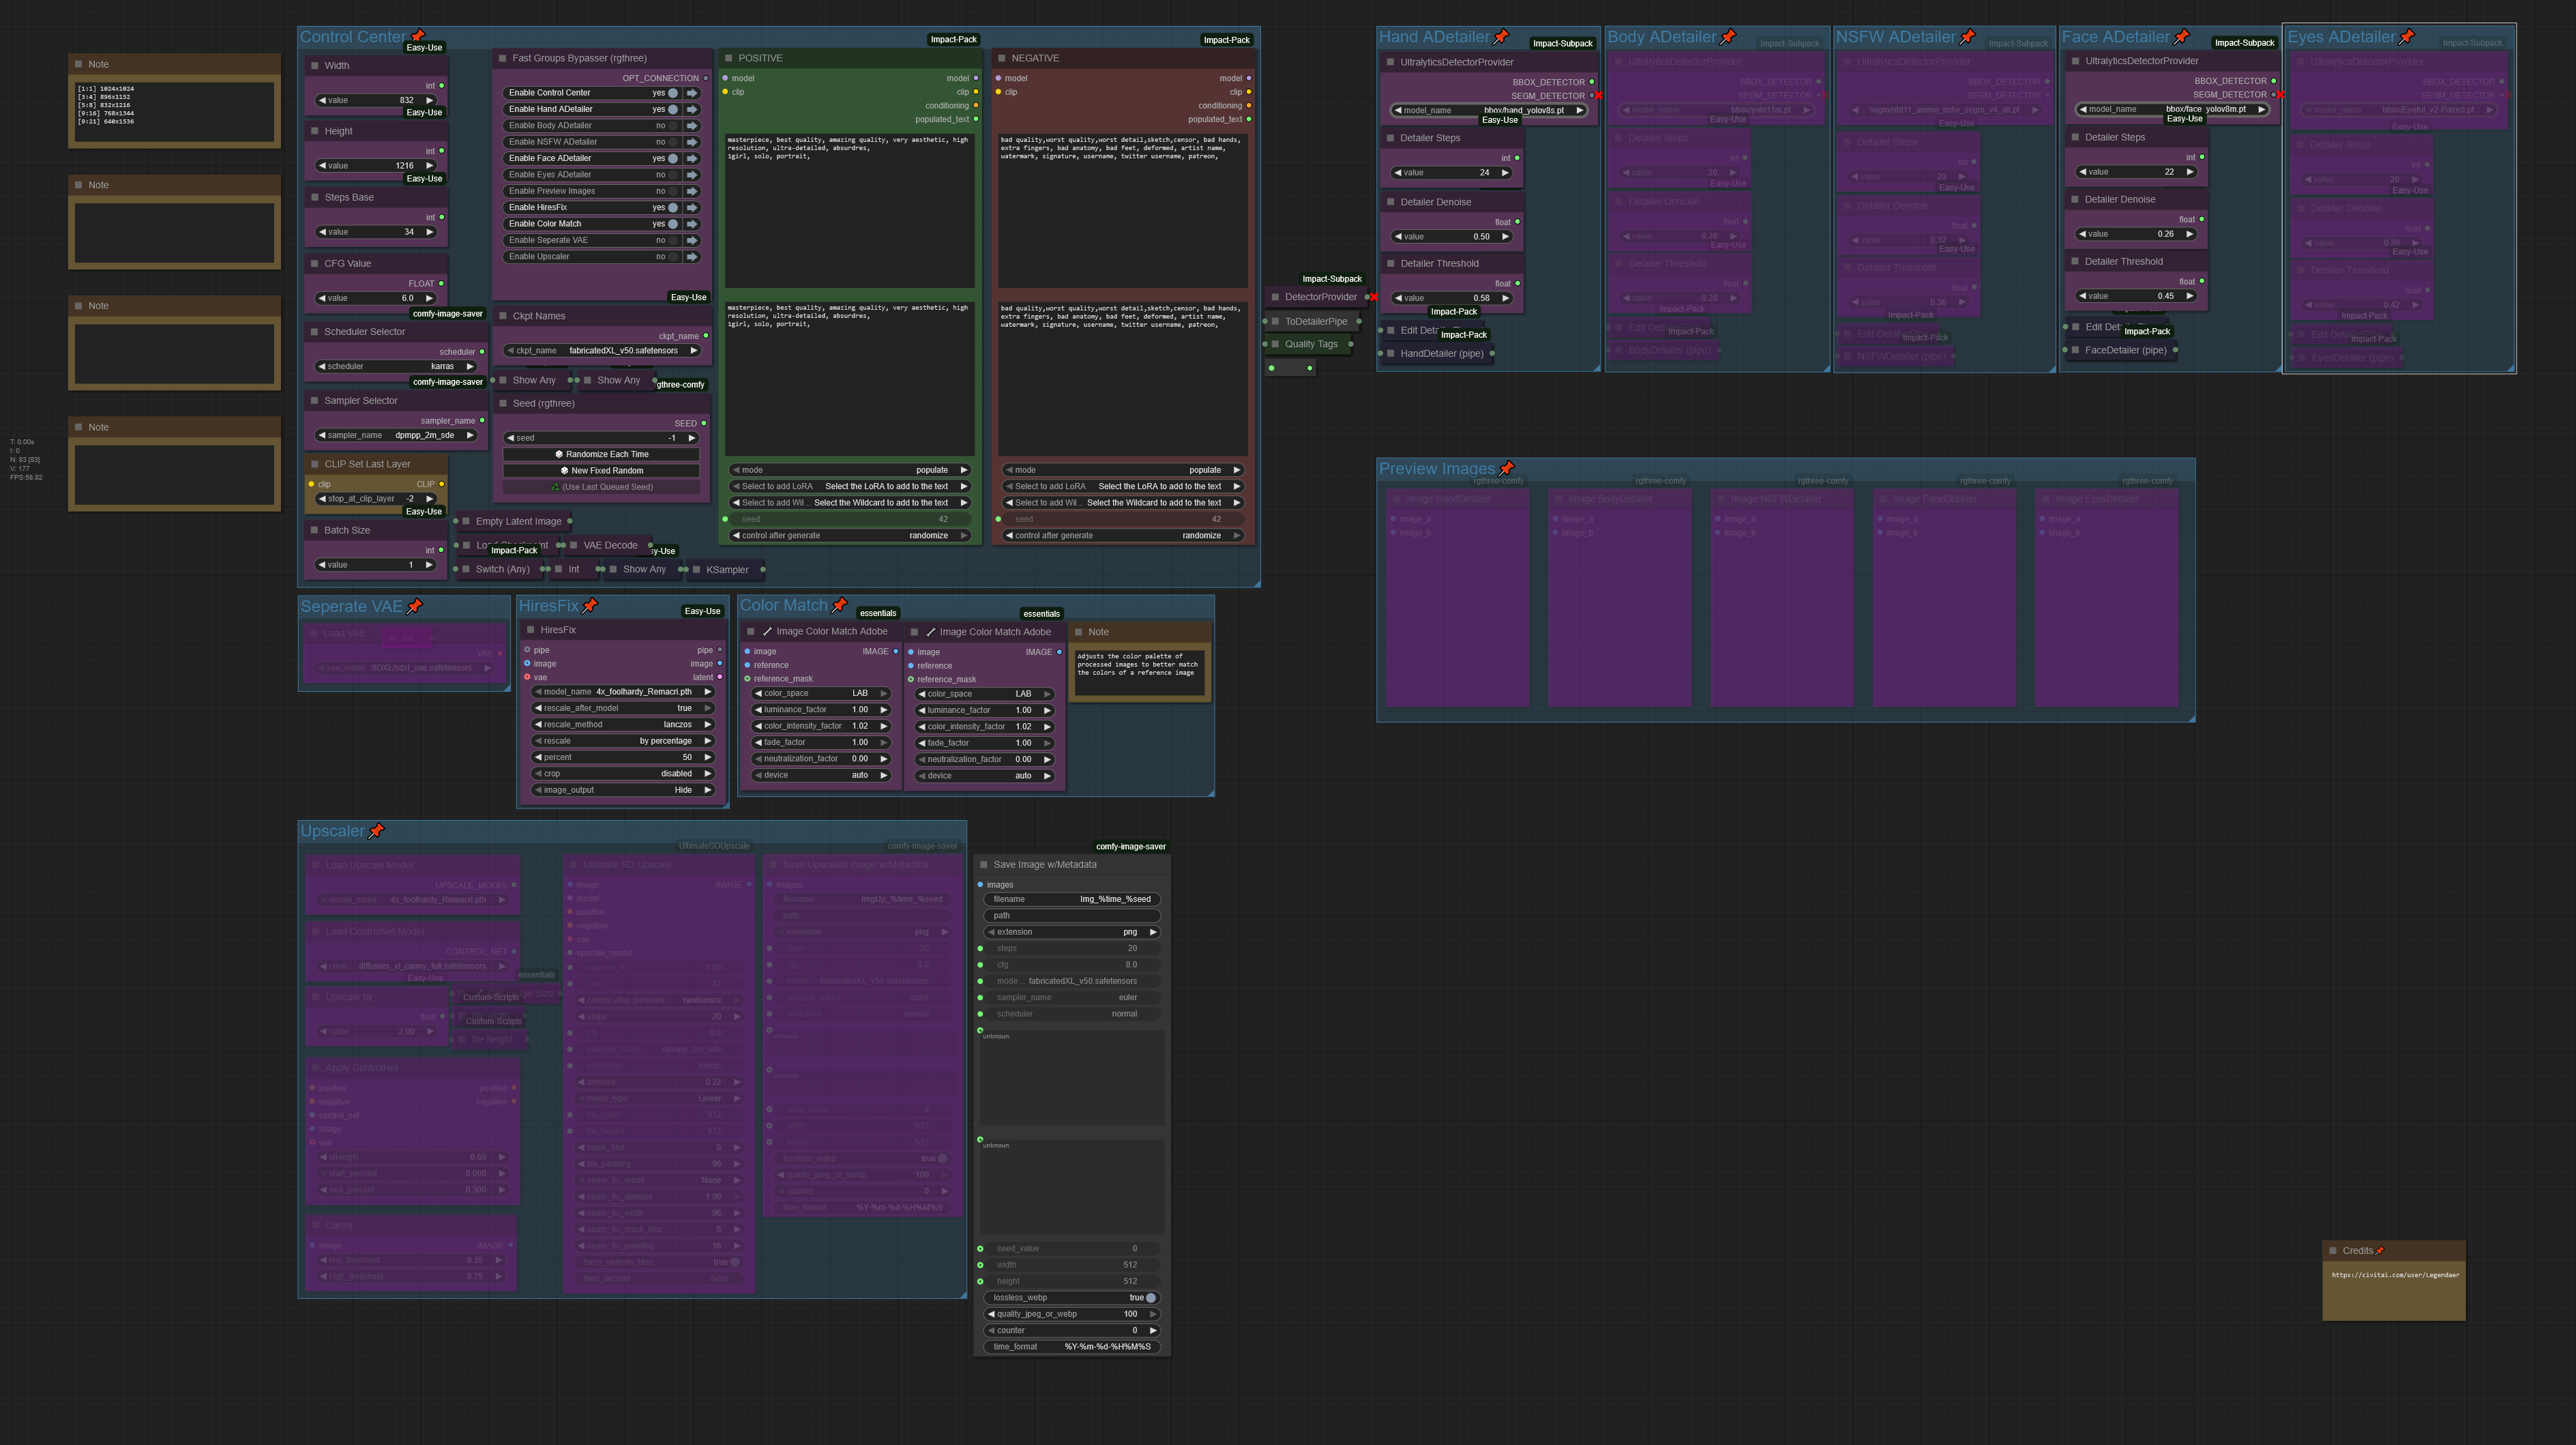Decrease the Height node value
2576x1445 pixels.
[x=322, y=166]
